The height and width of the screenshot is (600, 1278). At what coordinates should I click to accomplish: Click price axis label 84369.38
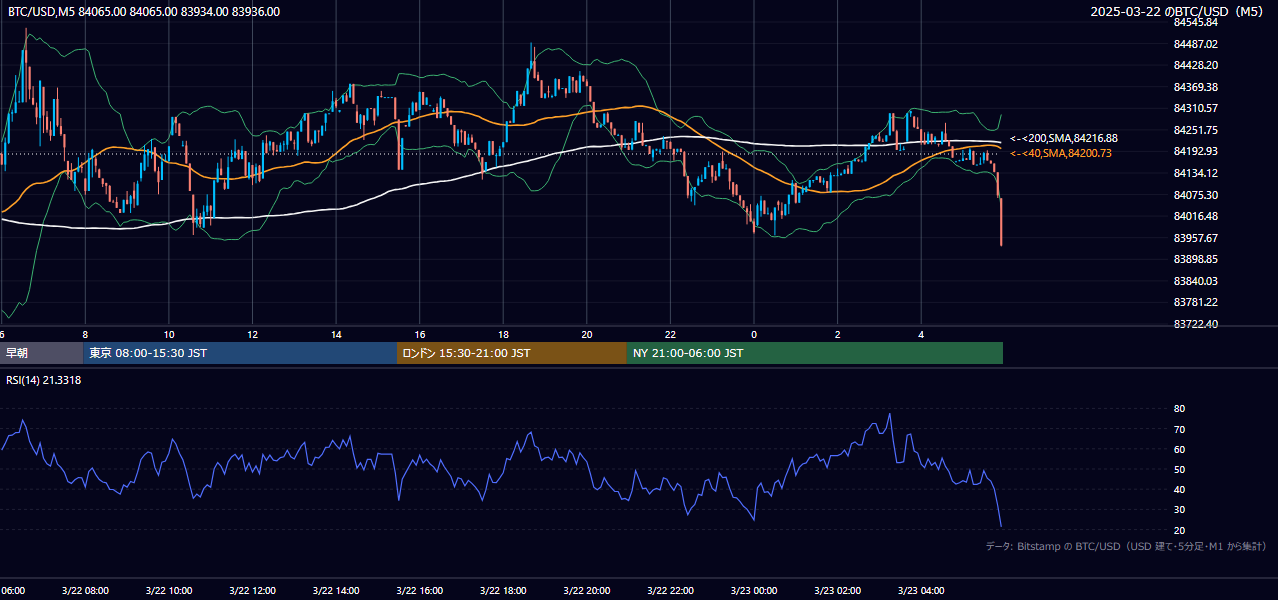1195,87
